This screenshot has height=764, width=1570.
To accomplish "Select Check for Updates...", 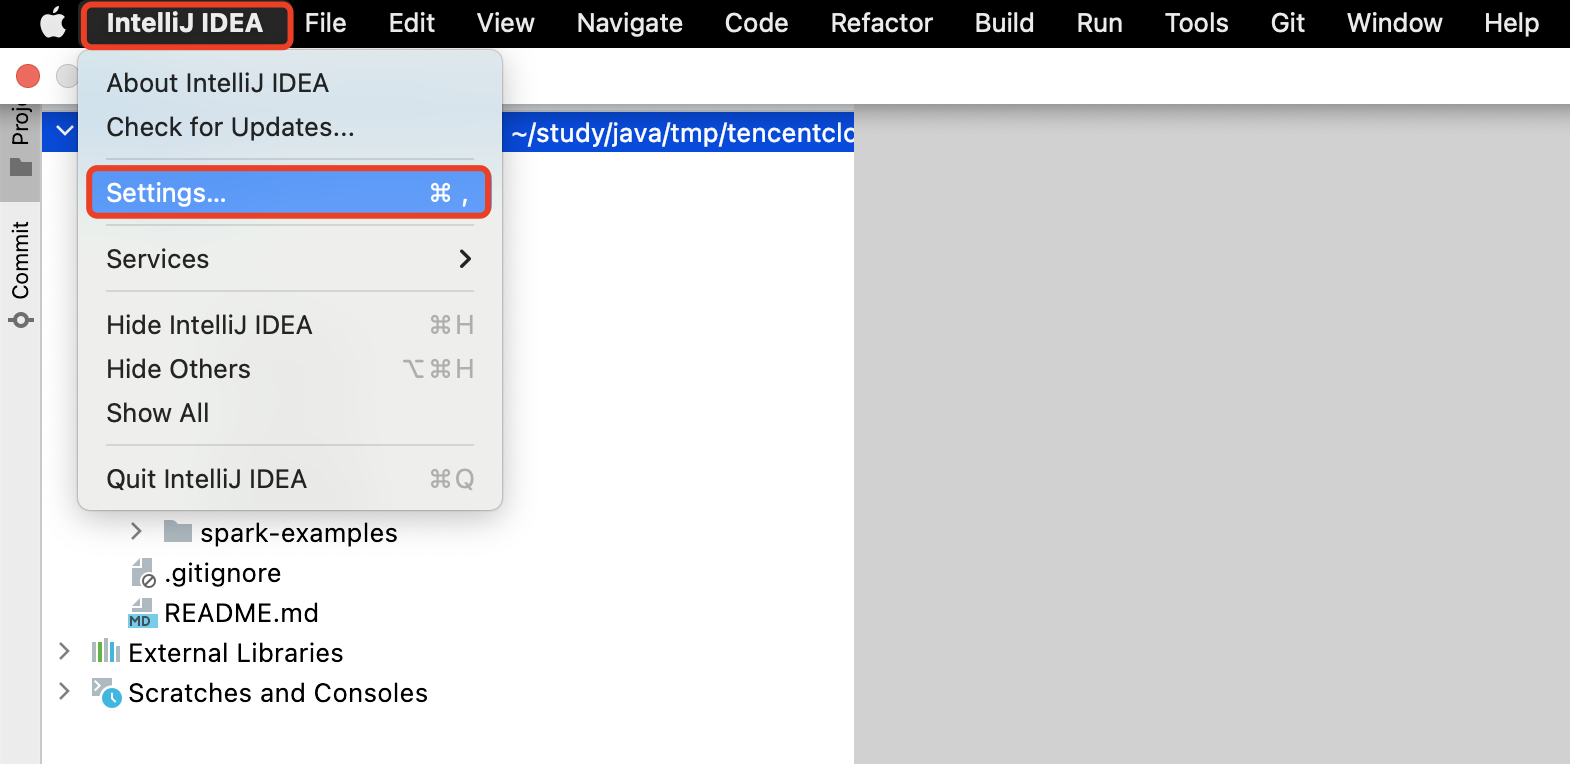I will click(x=230, y=127).
